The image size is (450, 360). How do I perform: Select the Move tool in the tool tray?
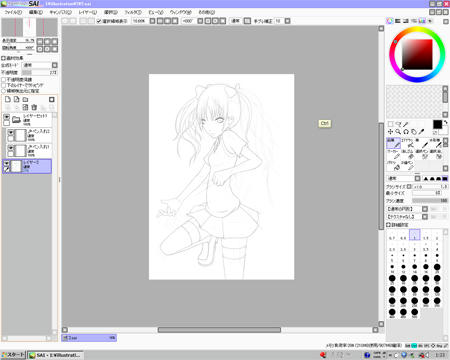[x=390, y=132]
